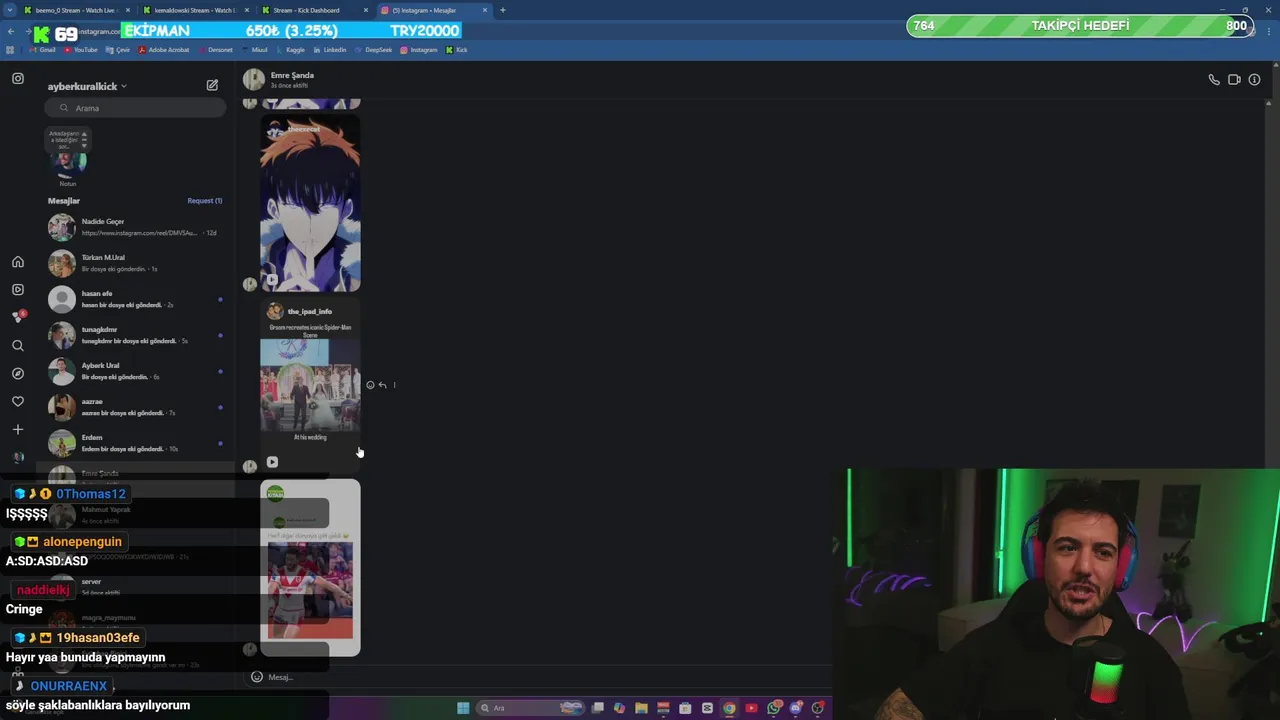This screenshot has width=1280, height=720.
Task: Open a new browser tab
Action: [502, 10]
